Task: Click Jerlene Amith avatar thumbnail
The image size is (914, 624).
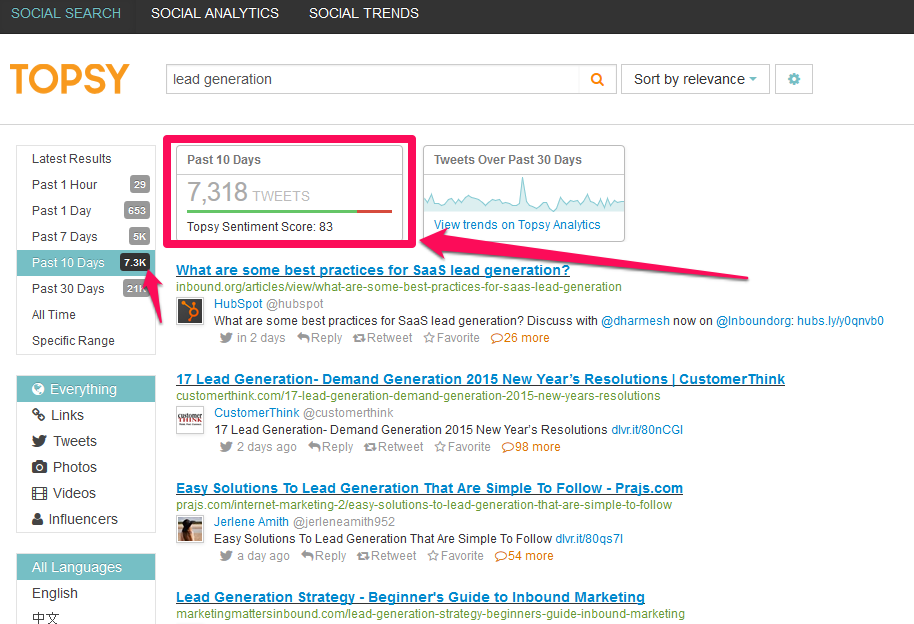Action: [190, 529]
